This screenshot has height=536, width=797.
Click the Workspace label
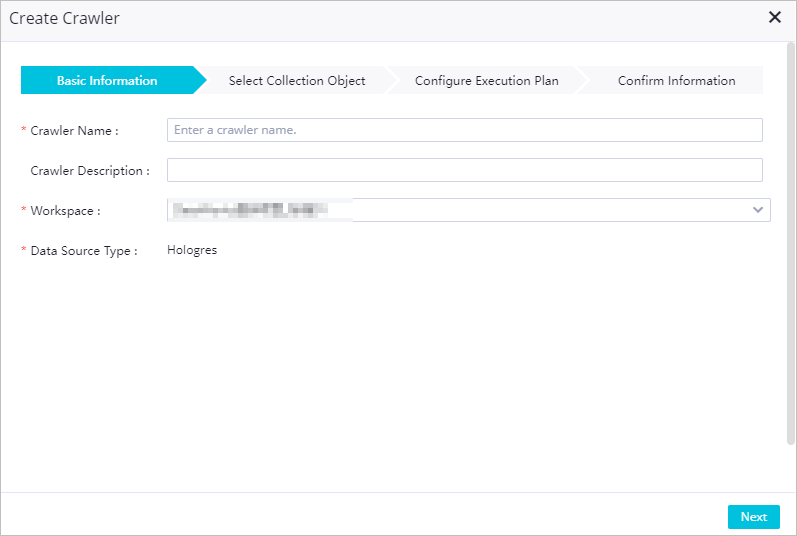click(65, 211)
